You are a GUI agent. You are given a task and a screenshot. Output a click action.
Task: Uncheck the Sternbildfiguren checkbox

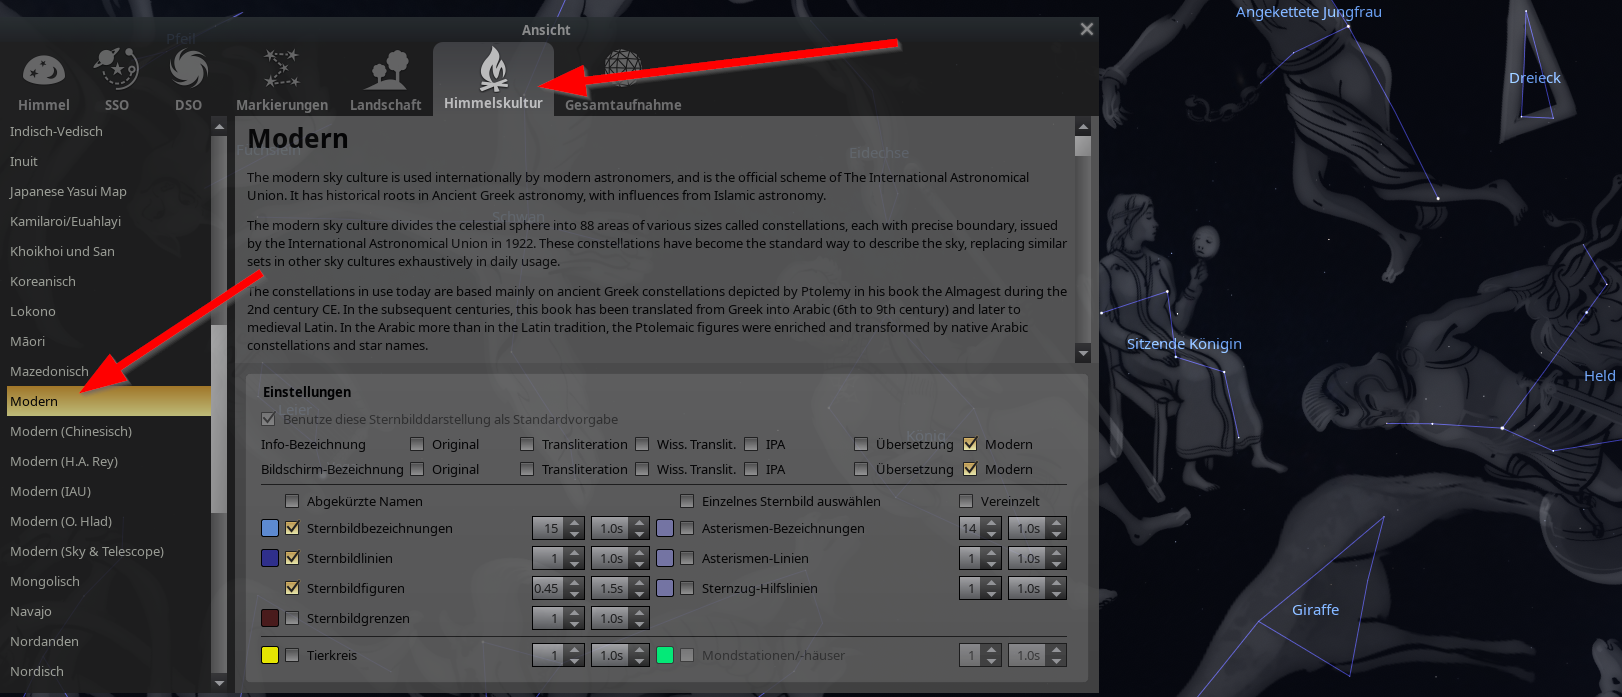tap(292, 588)
